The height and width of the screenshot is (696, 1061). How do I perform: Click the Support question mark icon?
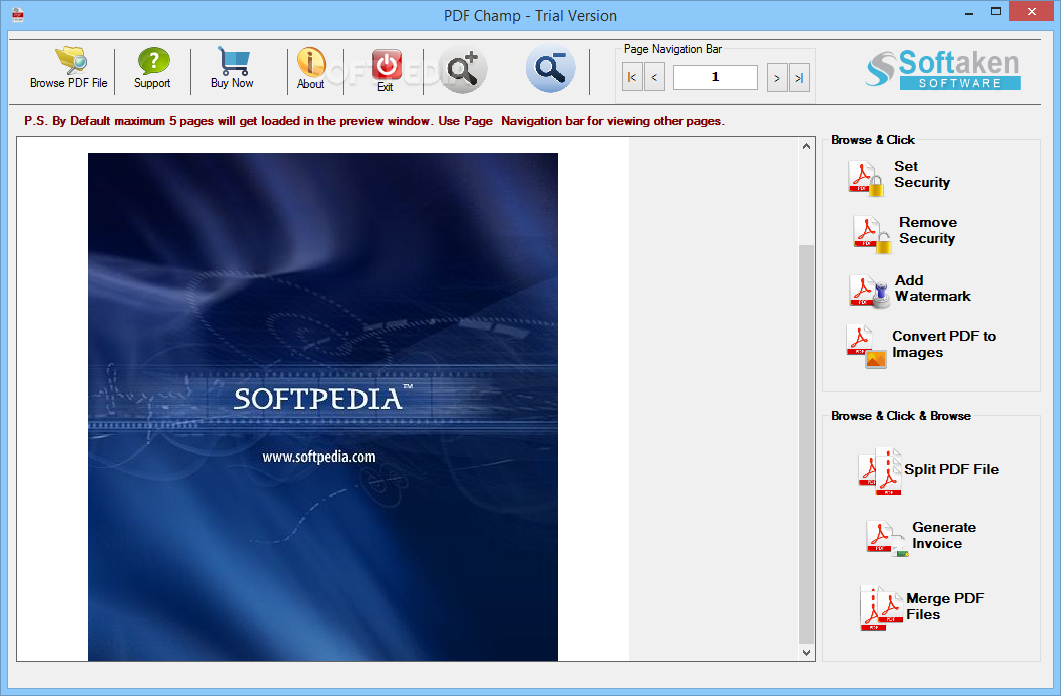click(153, 61)
